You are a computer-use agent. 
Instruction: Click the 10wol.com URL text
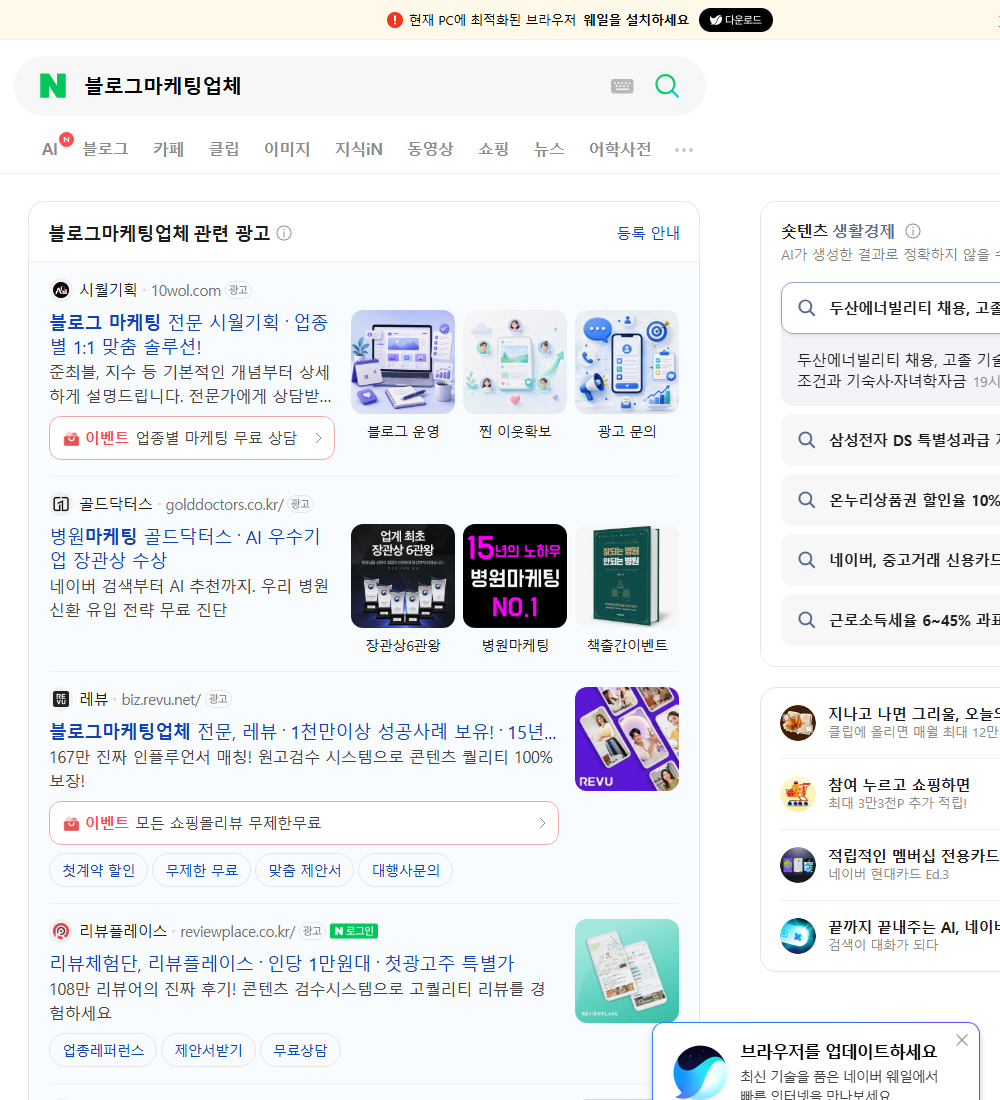click(x=186, y=290)
